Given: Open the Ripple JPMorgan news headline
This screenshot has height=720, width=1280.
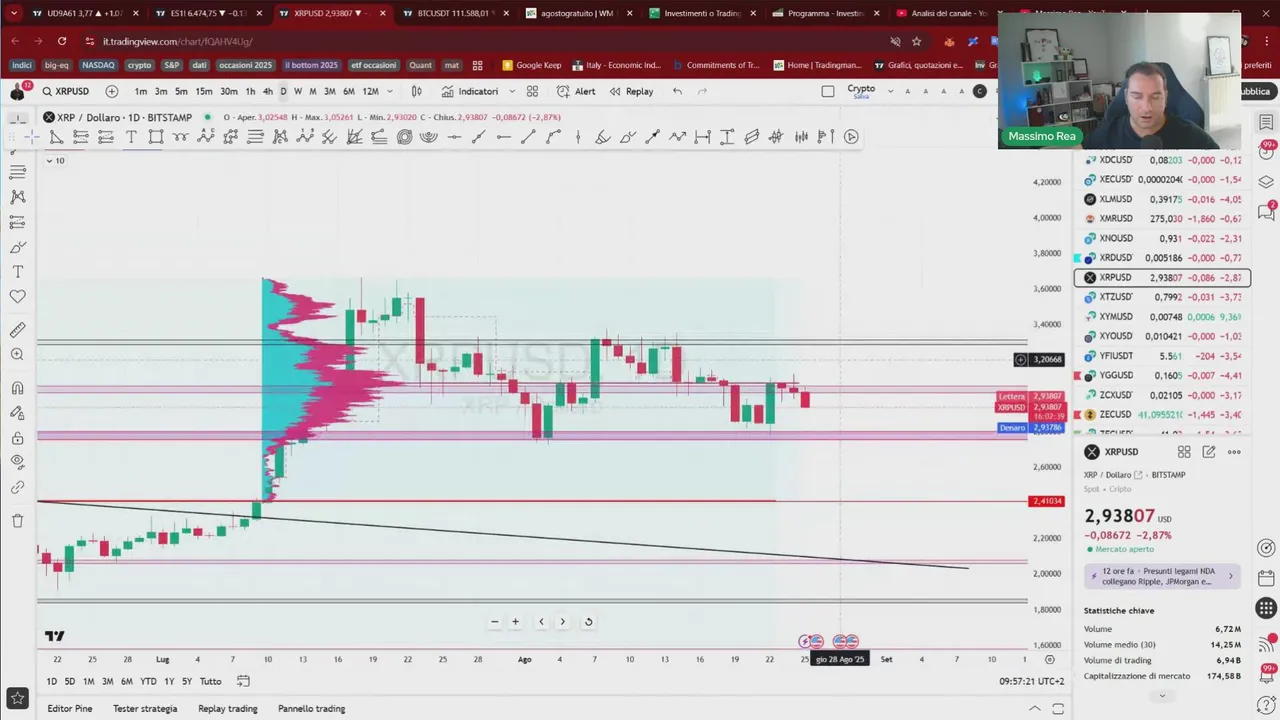Looking at the screenshot, I should point(1163,576).
